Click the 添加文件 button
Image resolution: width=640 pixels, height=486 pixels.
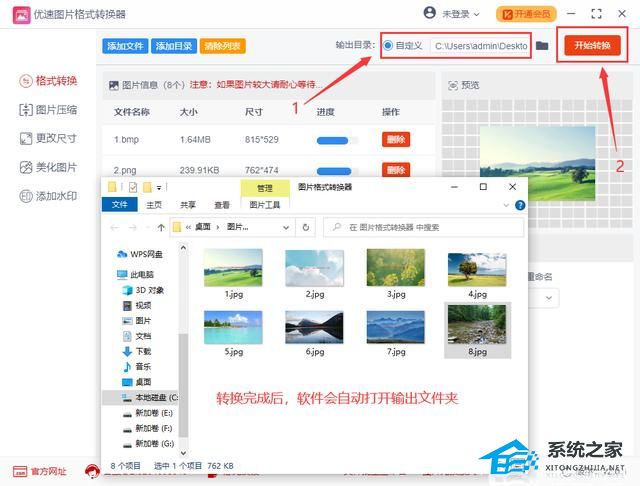point(125,46)
